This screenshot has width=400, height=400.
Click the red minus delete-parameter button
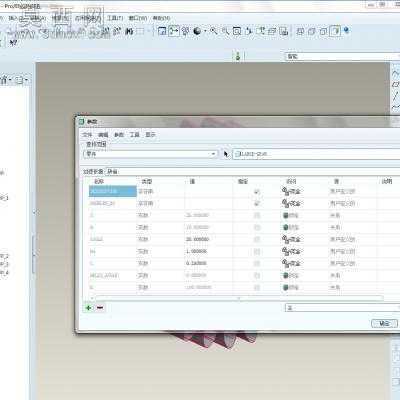coord(100,307)
